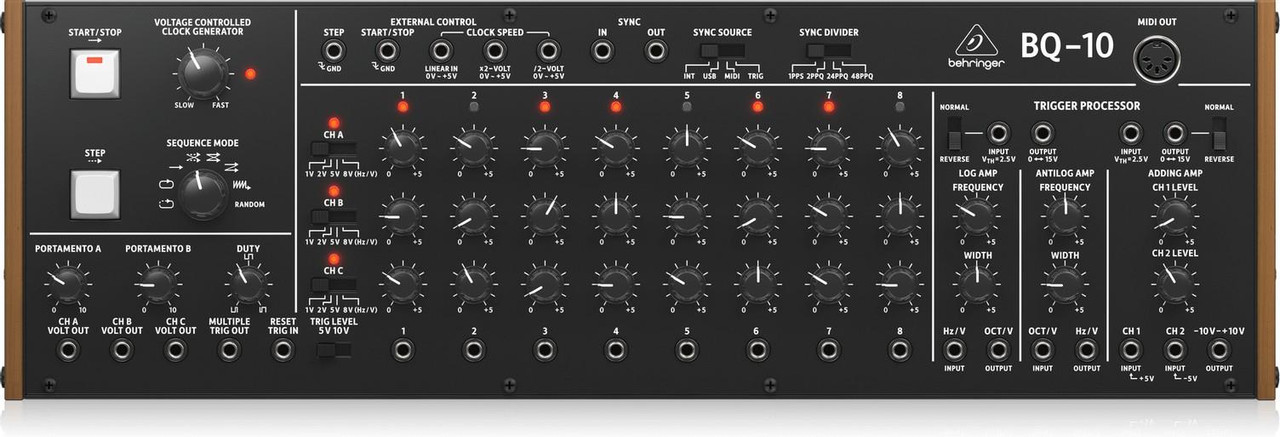Toggle the CH A voltage range switch

click(333, 148)
